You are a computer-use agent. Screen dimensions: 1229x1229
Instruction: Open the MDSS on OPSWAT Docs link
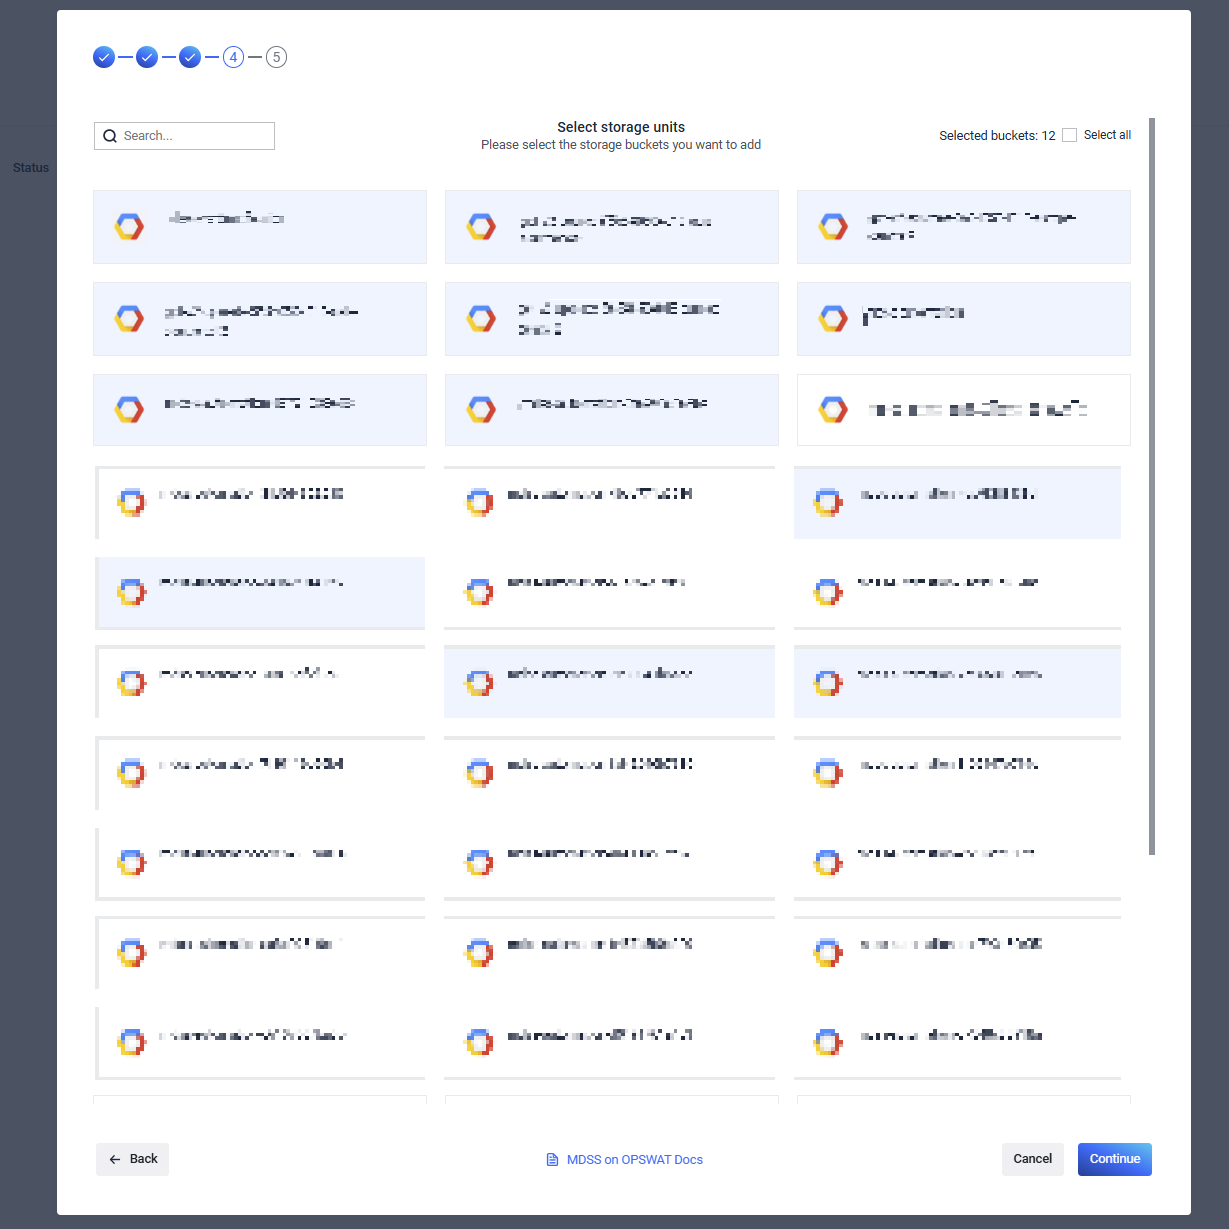634,1160
